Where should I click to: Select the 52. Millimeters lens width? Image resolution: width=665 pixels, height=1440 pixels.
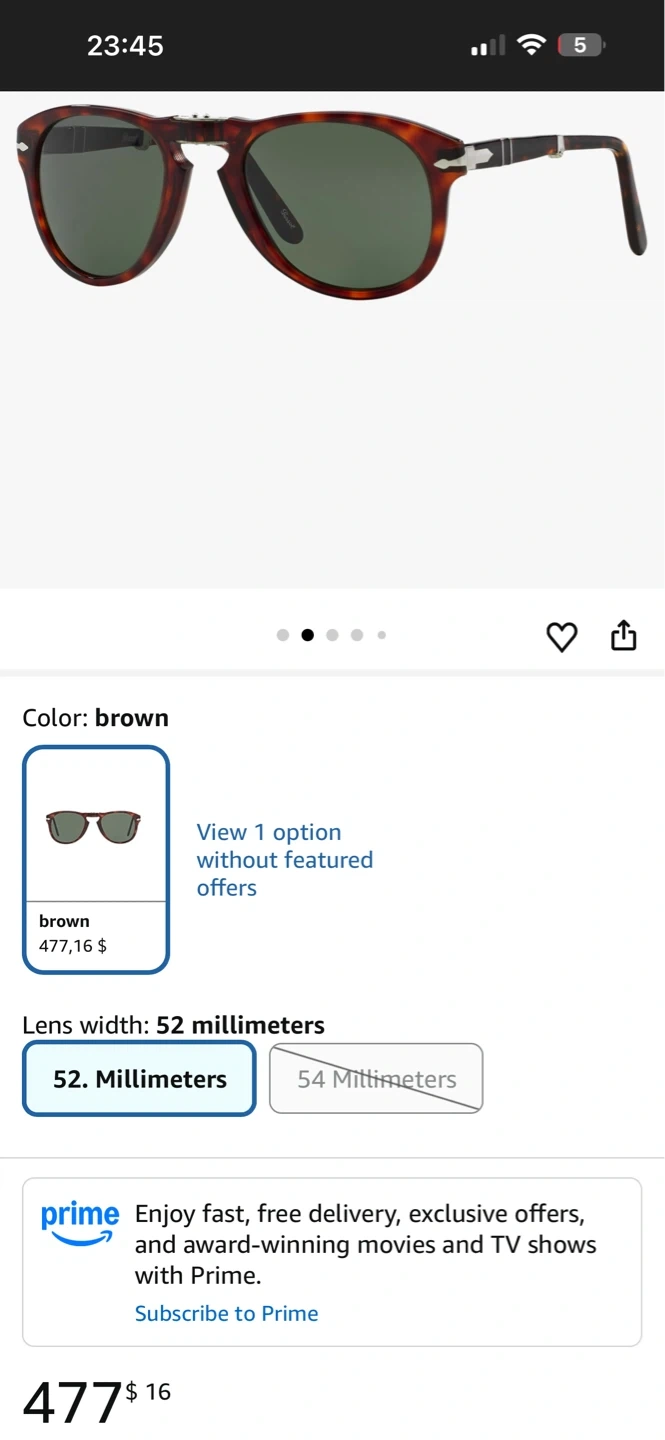click(x=139, y=1079)
